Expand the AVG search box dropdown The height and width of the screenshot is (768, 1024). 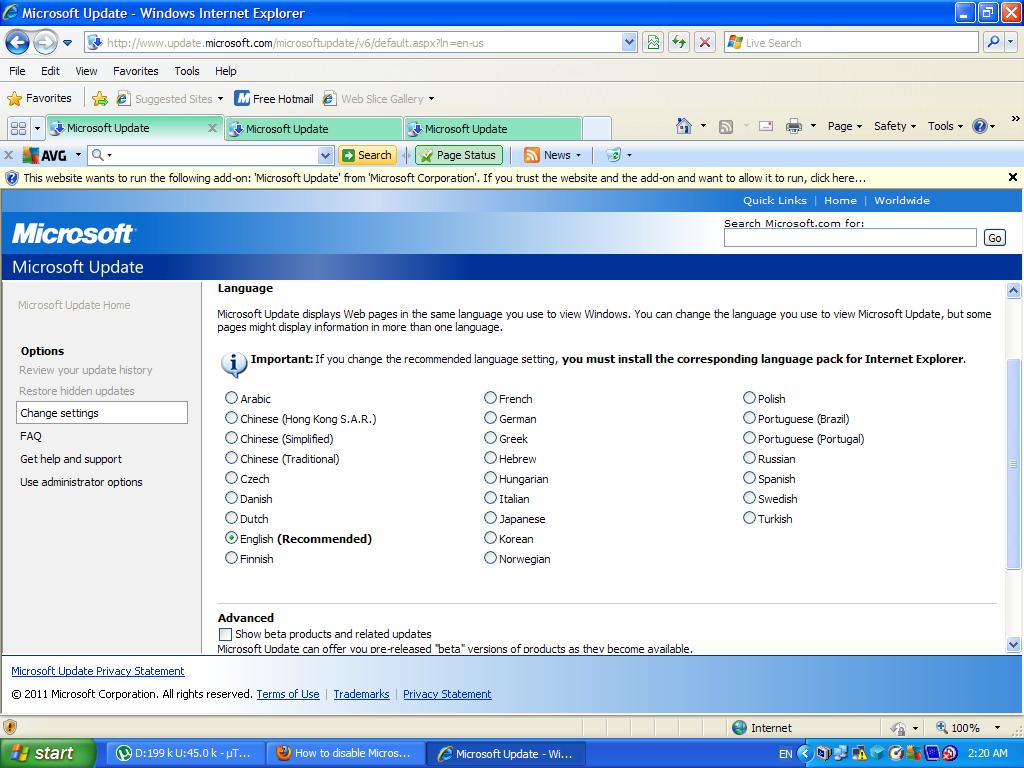325,155
